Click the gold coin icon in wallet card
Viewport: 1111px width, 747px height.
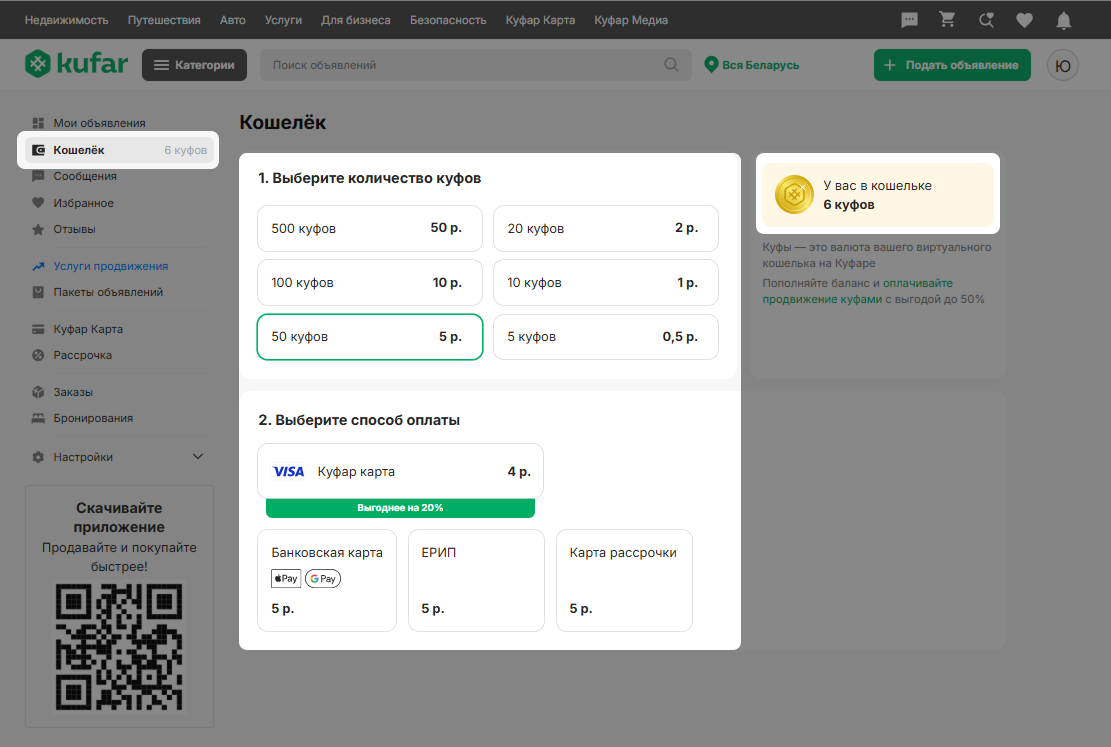tap(794, 194)
